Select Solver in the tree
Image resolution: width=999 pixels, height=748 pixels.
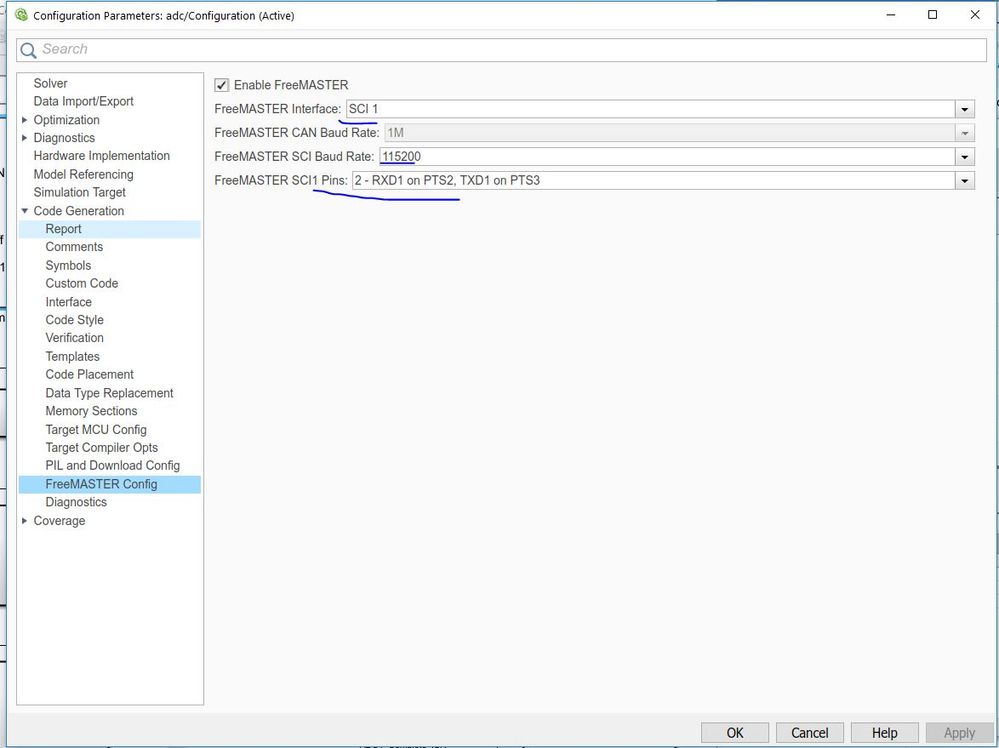tap(50, 83)
